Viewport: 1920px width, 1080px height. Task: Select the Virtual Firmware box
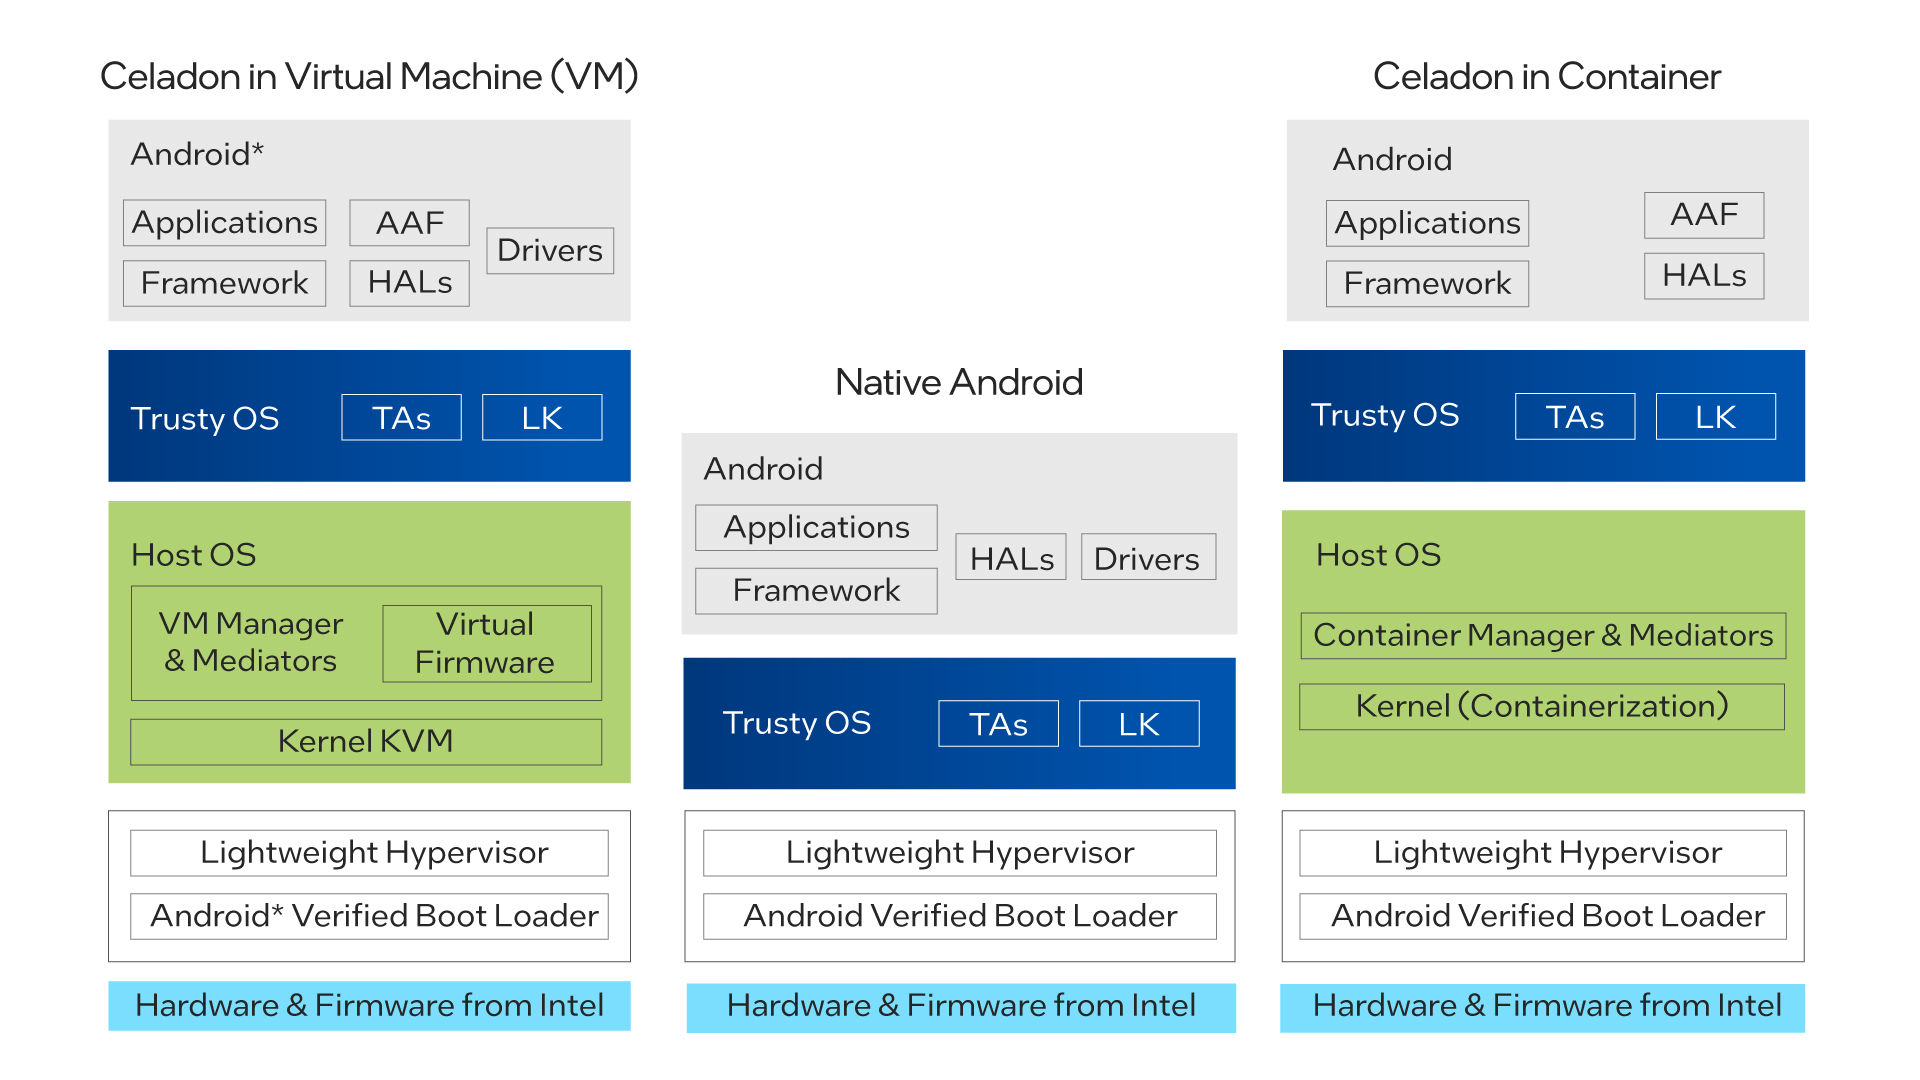coord(486,643)
